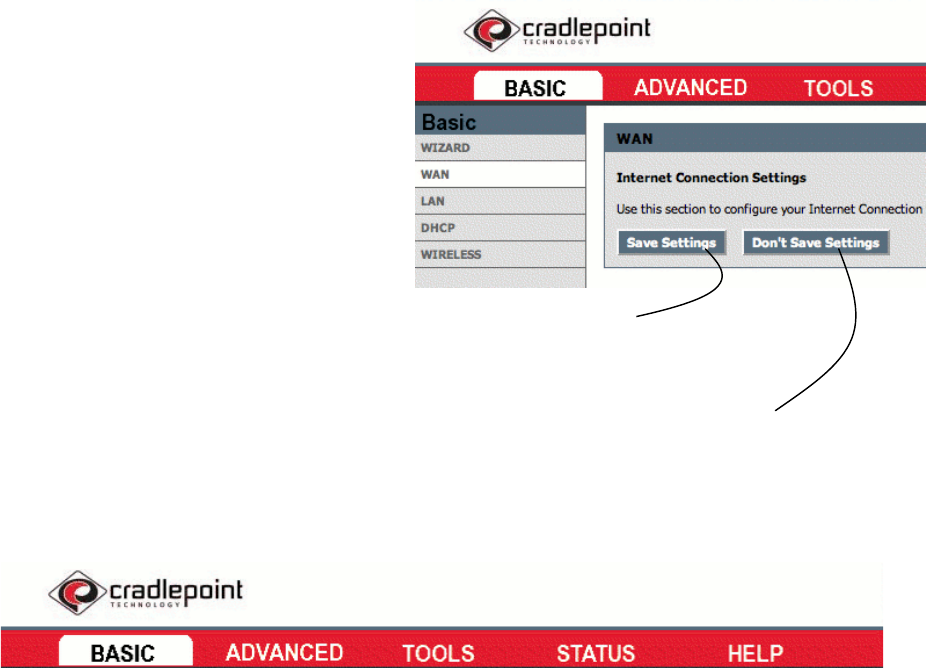Open WIRELESS settings in sidebar

coord(500,255)
